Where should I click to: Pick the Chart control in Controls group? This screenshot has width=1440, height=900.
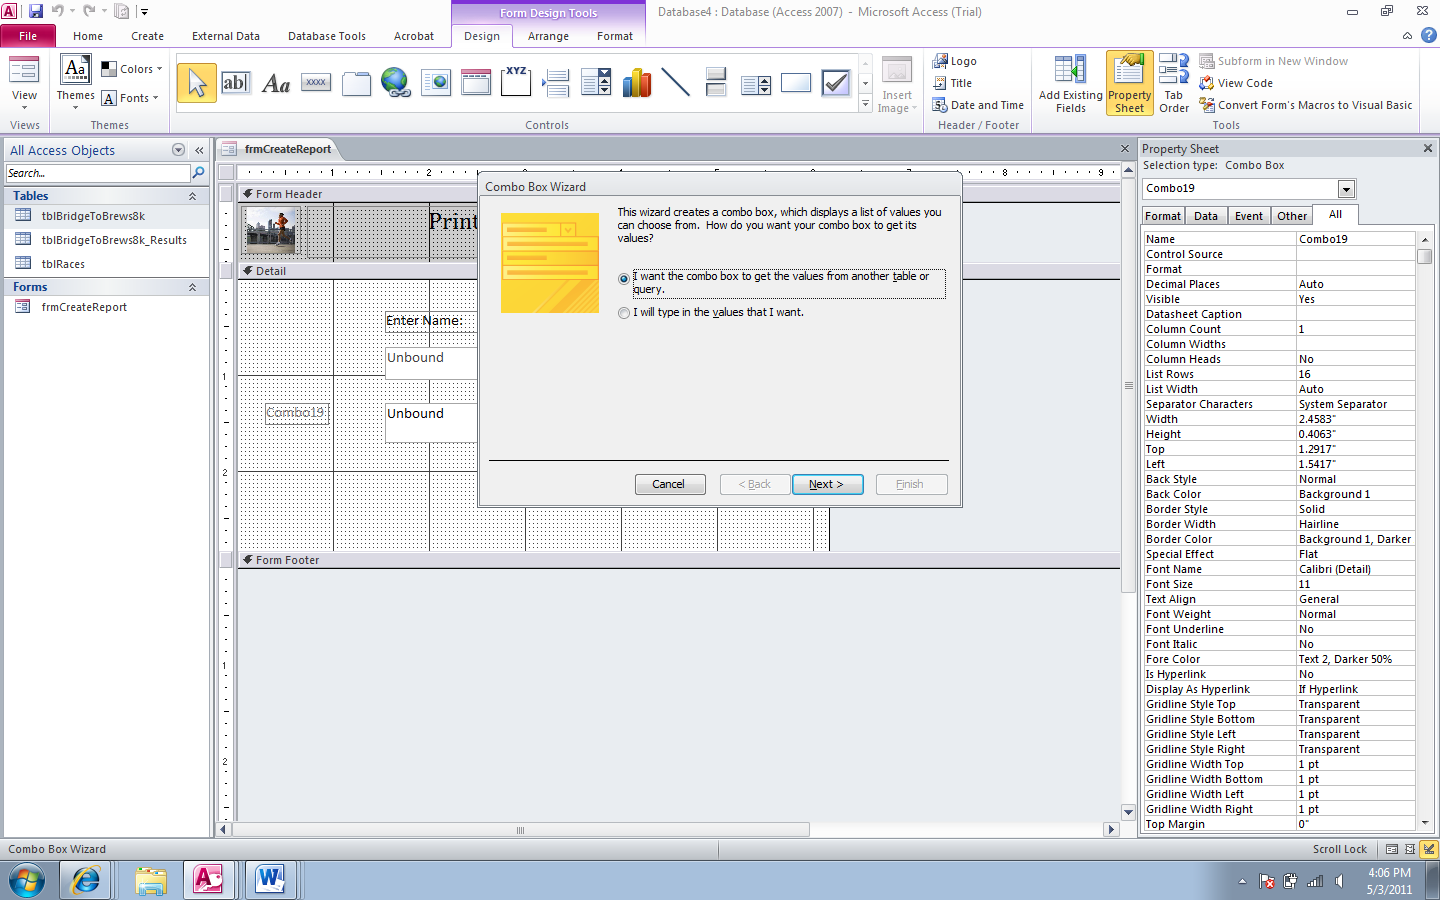click(637, 82)
